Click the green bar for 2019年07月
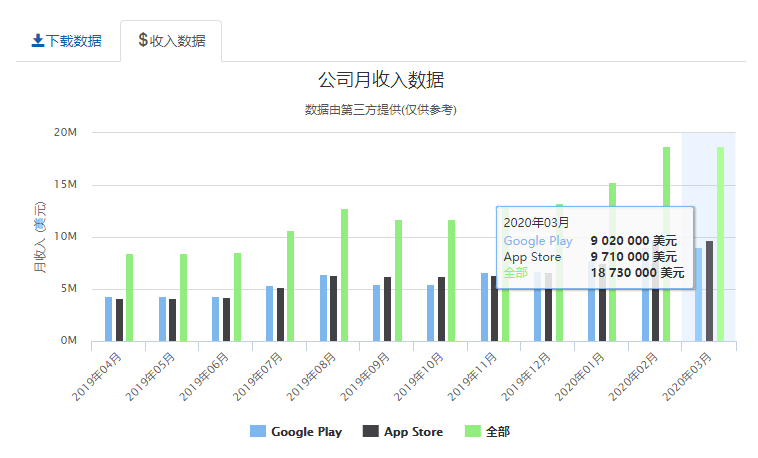 click(290, 286)
